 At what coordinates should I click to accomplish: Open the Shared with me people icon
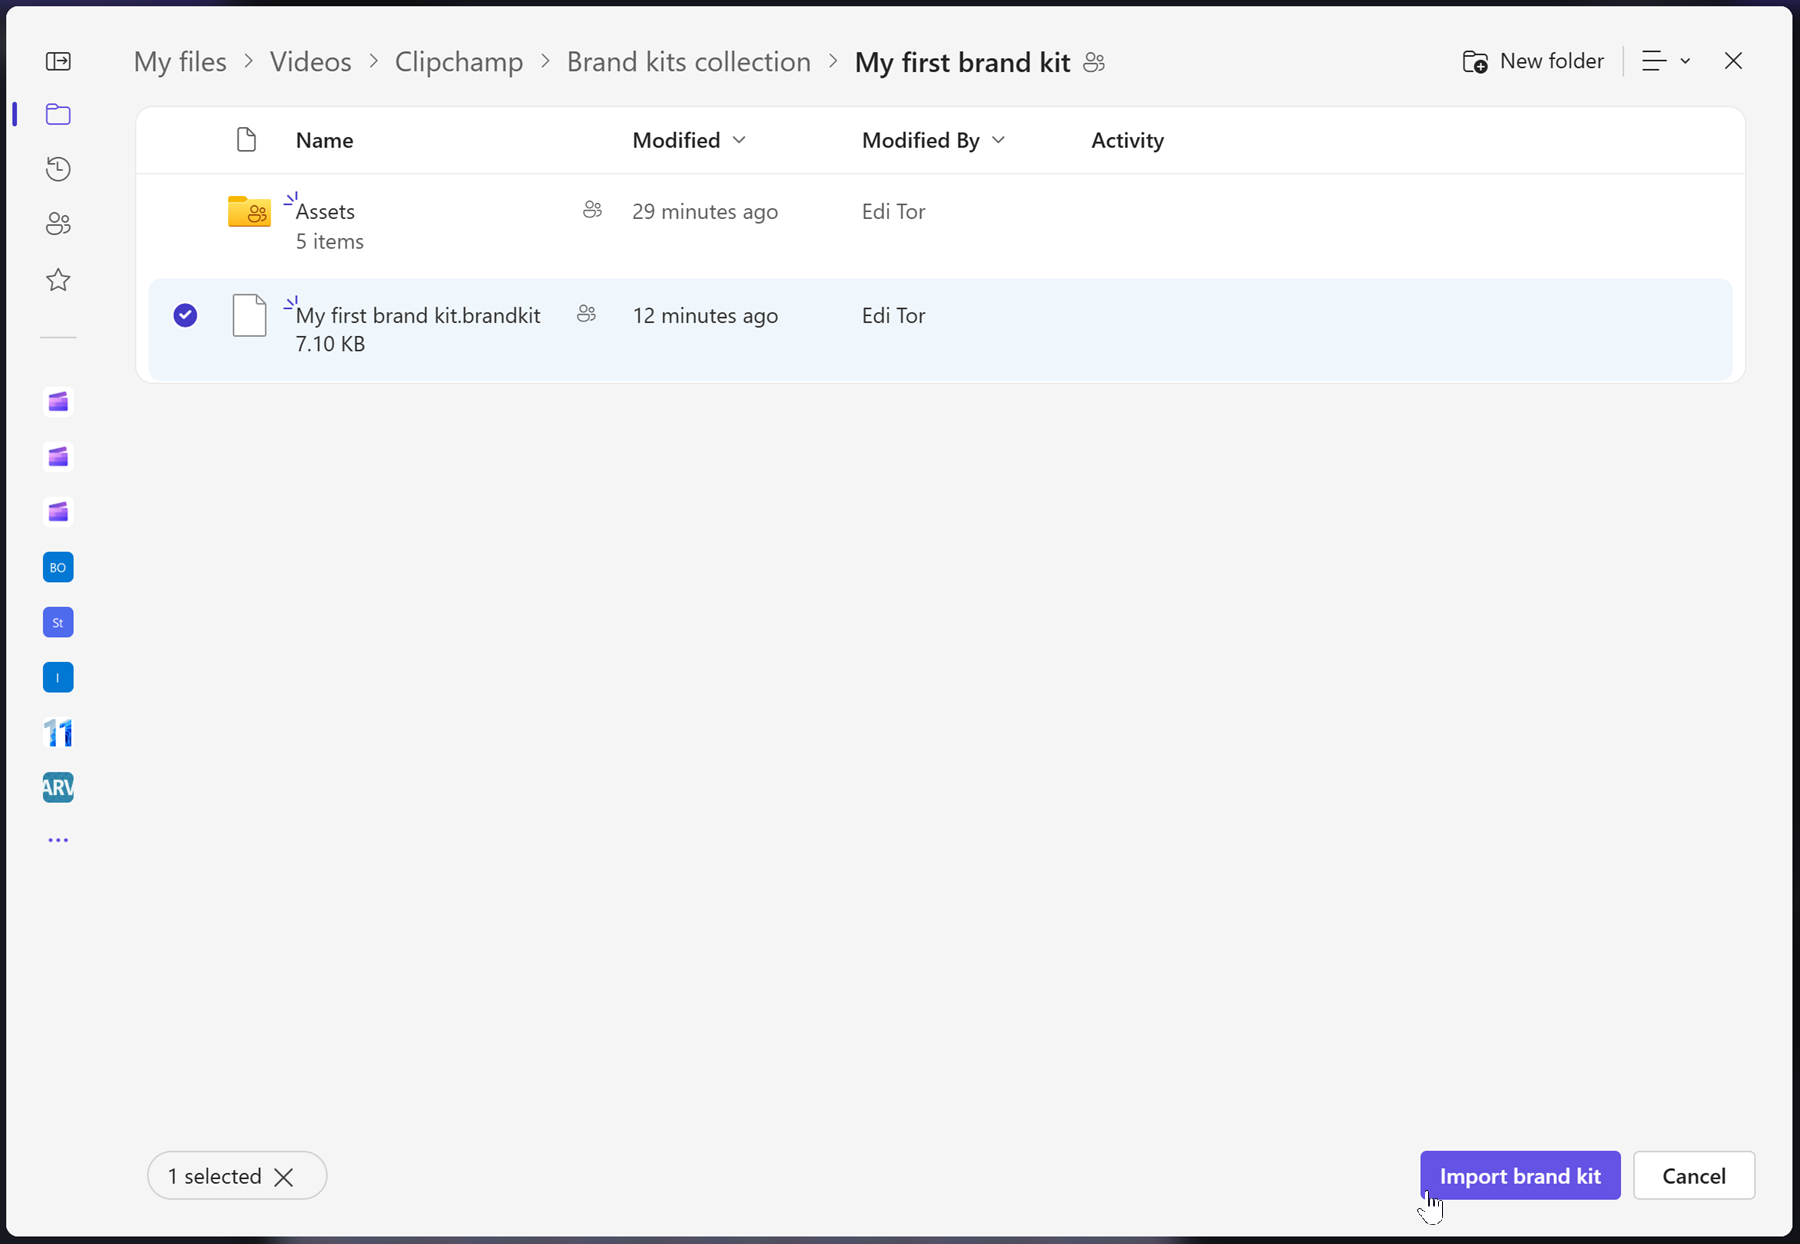[x=58, y=223]
